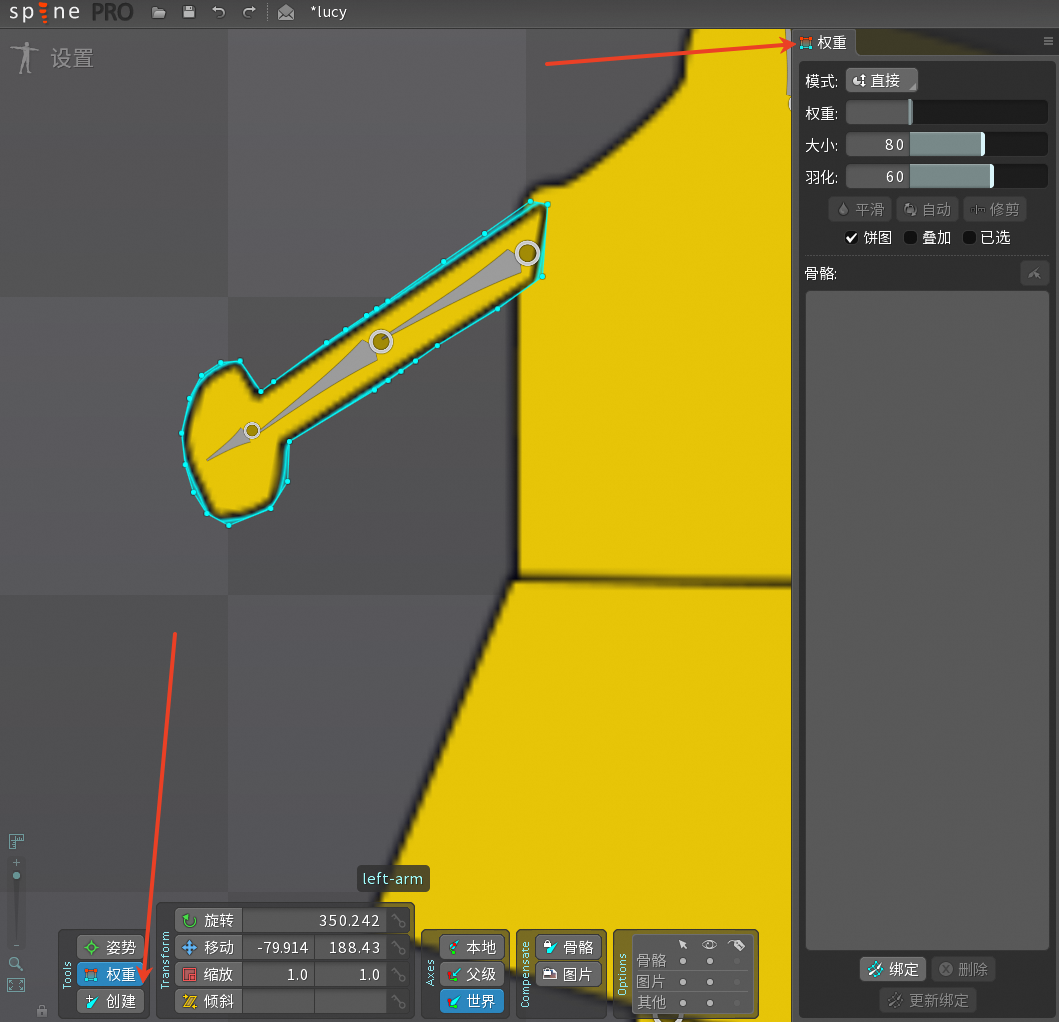
Task: Click the key icon for 倾斜 row
Action: 399,1001
